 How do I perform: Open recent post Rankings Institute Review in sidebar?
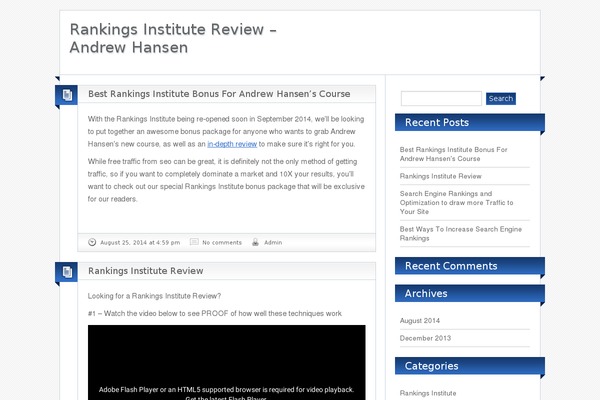(440, 176)
